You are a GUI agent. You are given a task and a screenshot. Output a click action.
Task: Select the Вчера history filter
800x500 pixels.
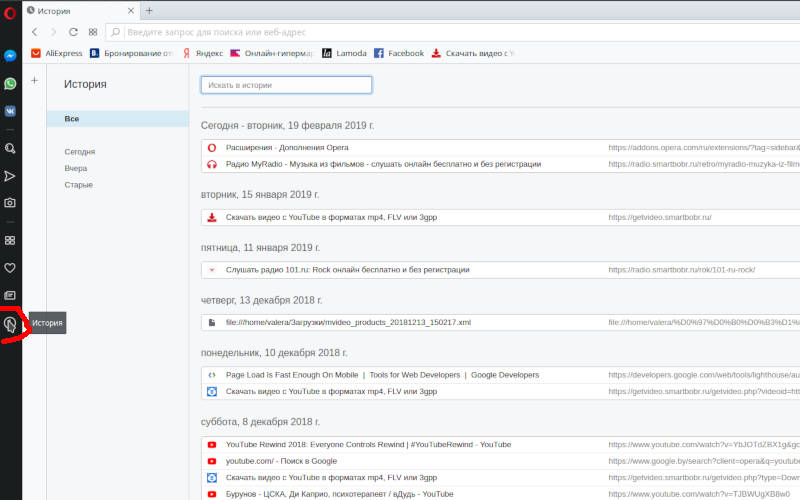point(76,168)
